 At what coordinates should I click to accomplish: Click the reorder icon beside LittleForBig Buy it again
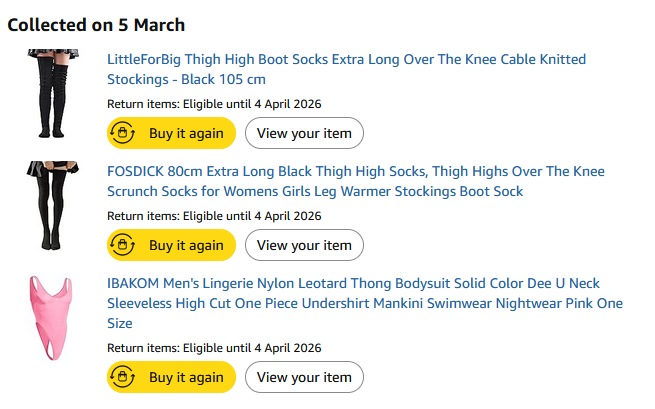122,133
